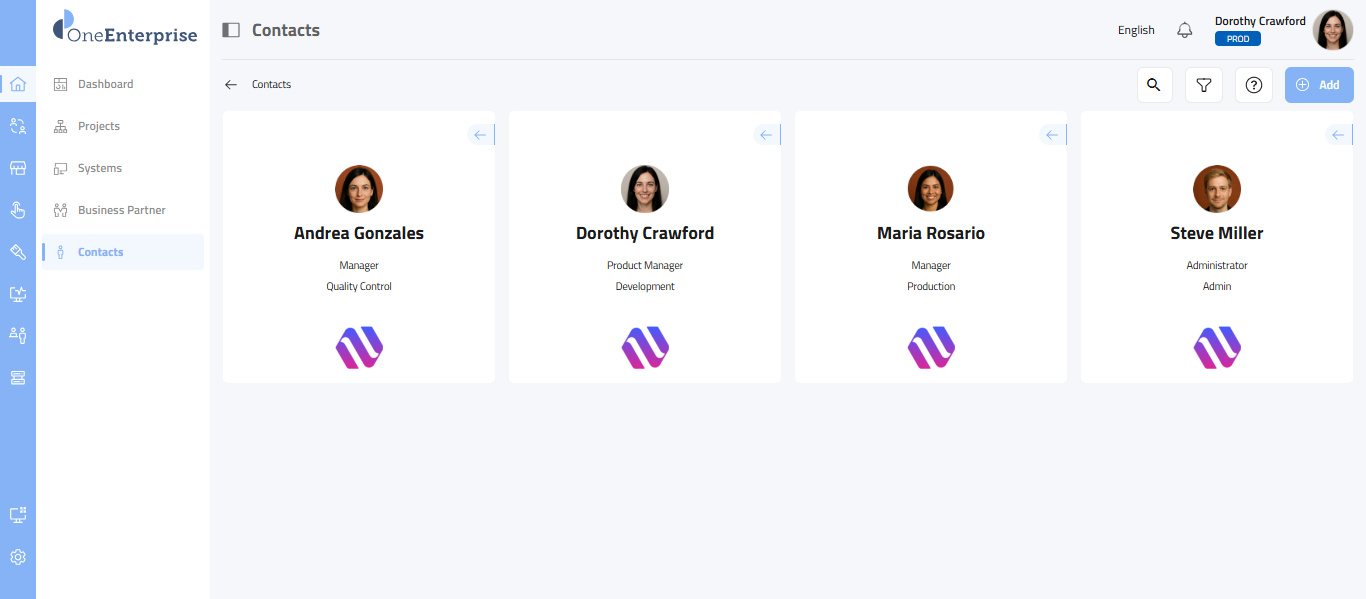Select Projects in the sidebar
The image size is (1366, 599).
click(98, 126)
